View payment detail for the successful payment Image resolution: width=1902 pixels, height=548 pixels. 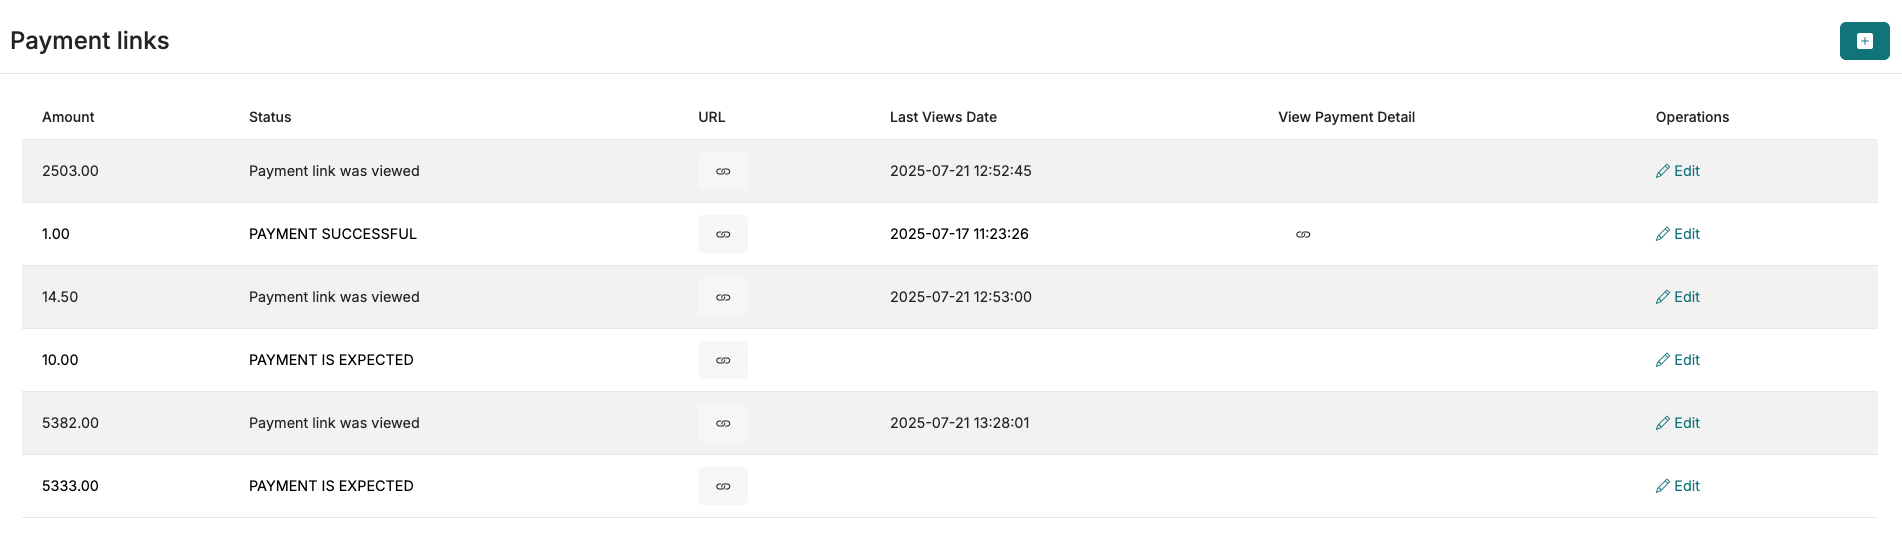click(x=1303, y=234)
